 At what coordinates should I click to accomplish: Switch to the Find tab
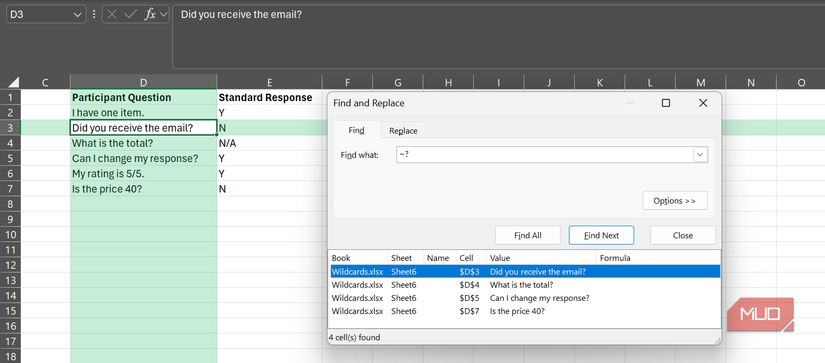[357, 130]
